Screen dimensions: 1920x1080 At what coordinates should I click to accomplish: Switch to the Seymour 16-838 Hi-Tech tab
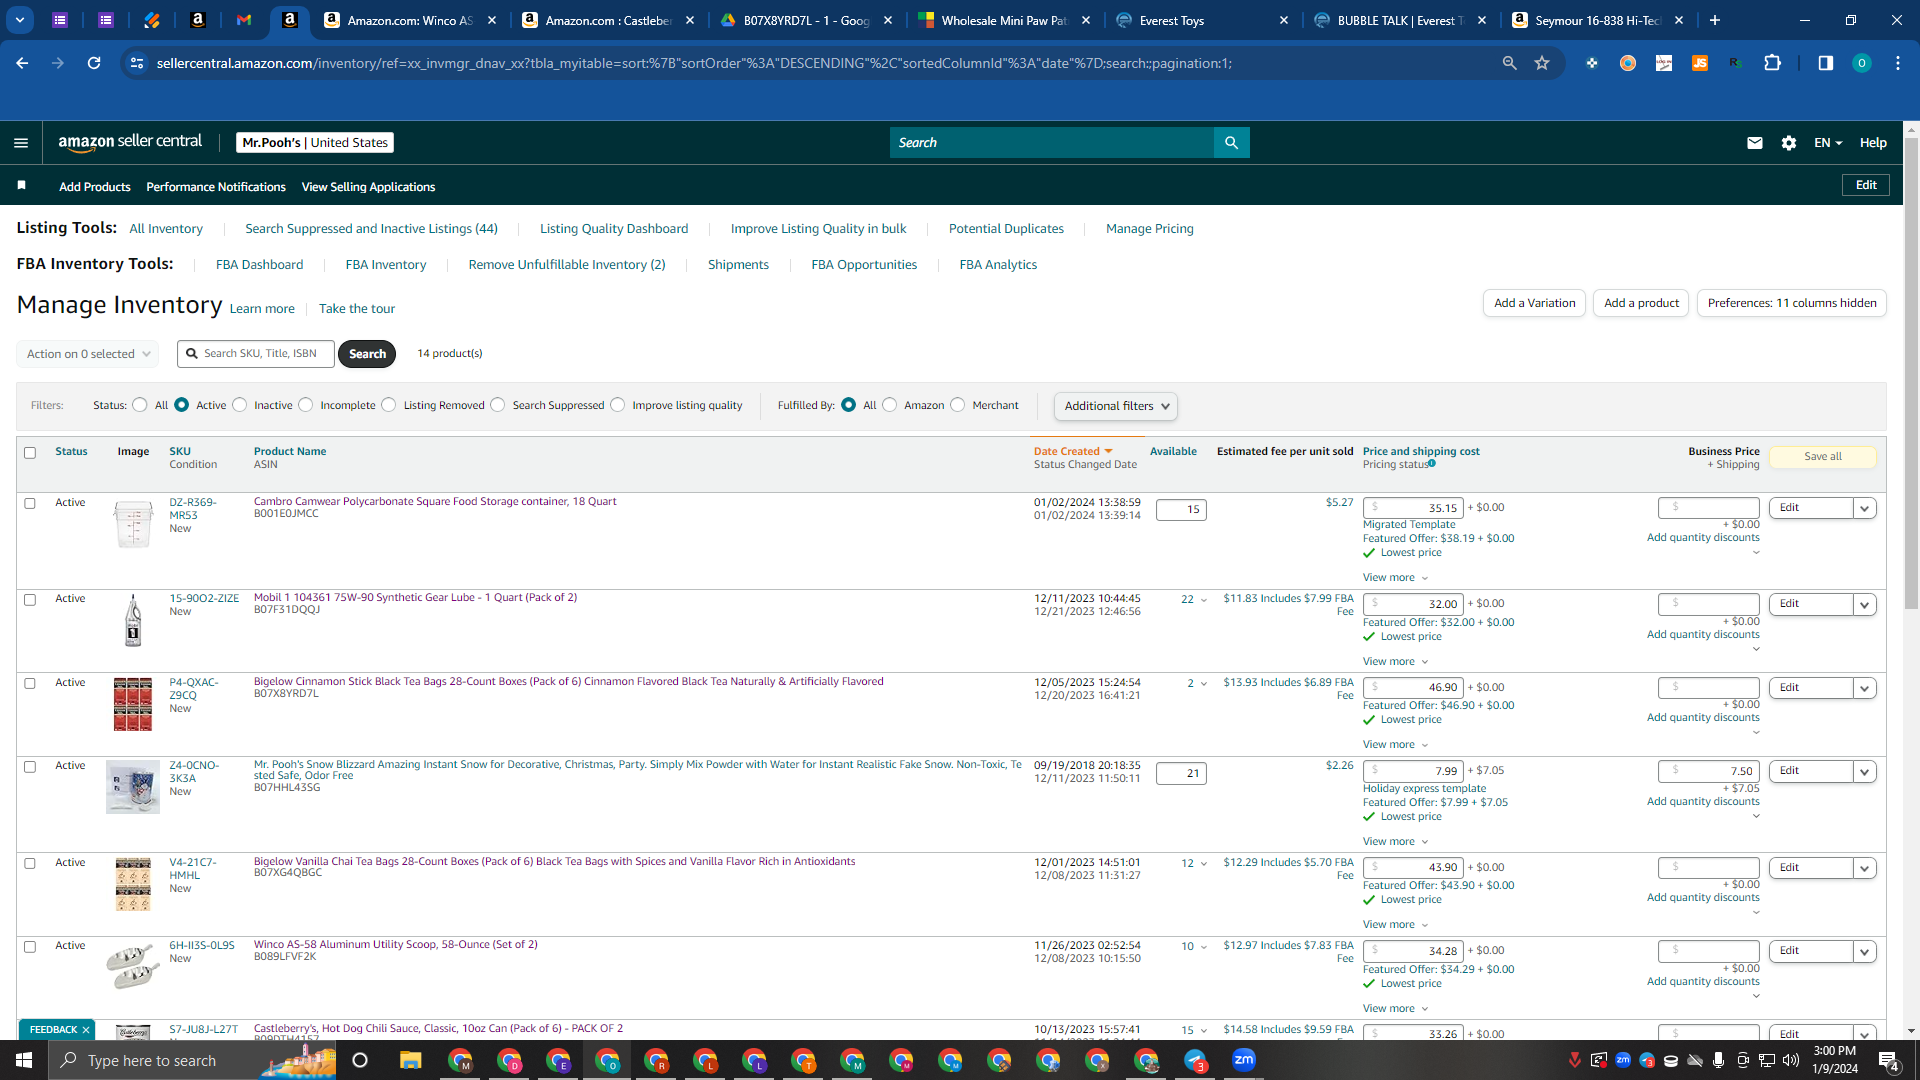click(1599, 20)
